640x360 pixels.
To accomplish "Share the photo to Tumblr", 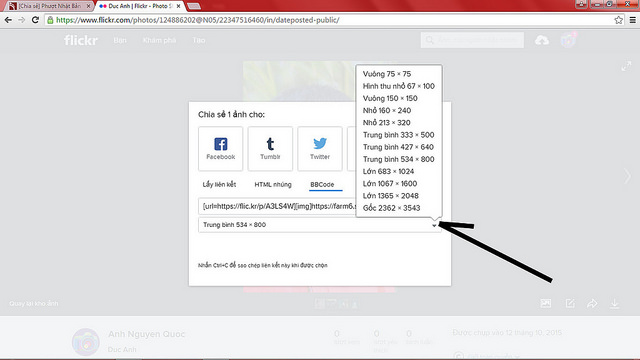I will [x=270, y=149].
